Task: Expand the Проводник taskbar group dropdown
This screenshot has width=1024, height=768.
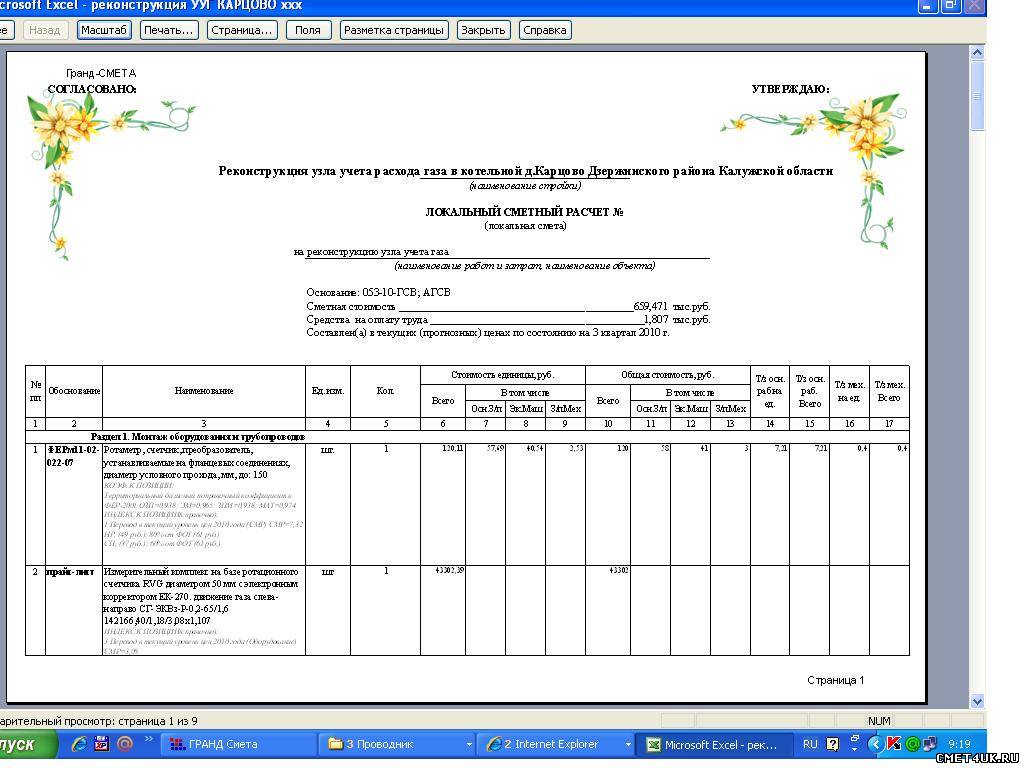Action: point(469,745)
